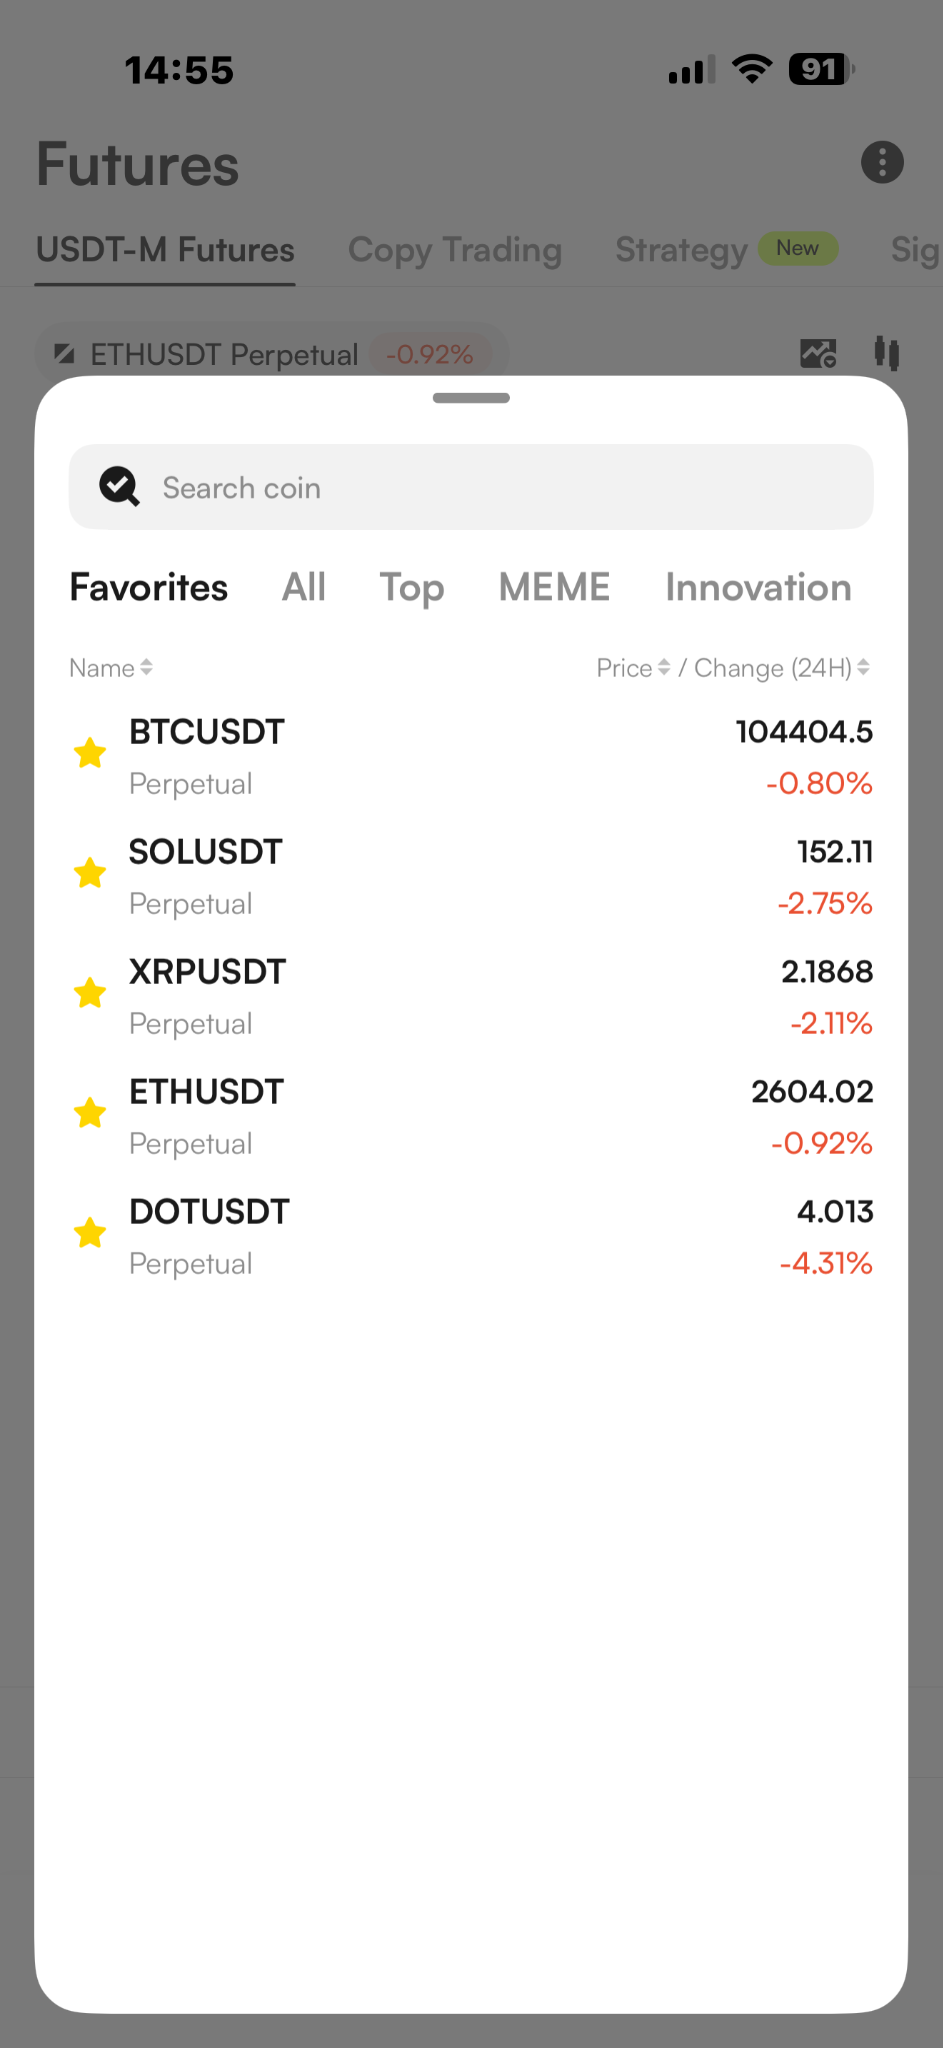This screenshot has height=2048, width=943.
Task: Open the candlestick chart icon
Action: [x=887, y=353]
